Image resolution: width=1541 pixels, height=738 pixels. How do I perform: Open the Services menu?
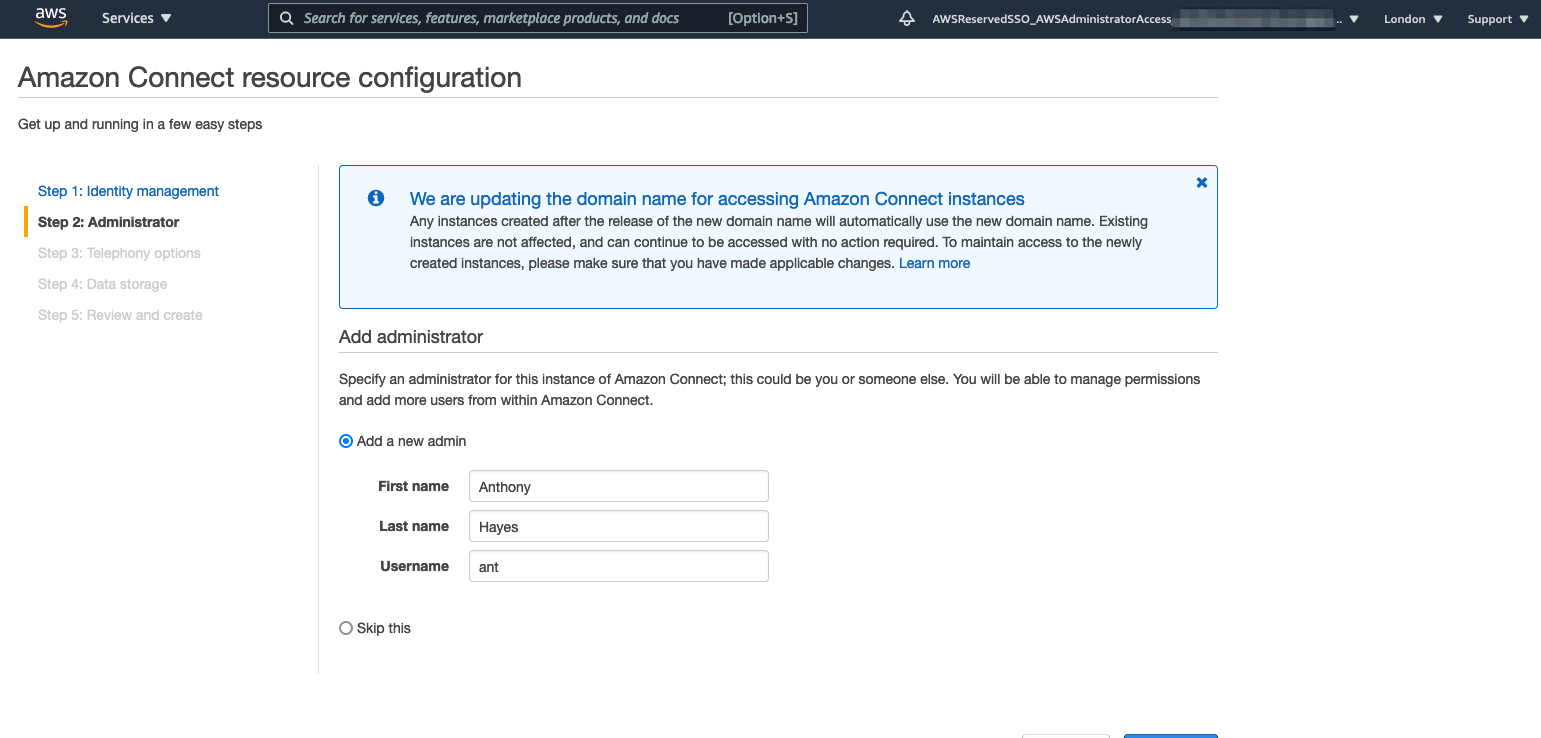tap(135, 17)
